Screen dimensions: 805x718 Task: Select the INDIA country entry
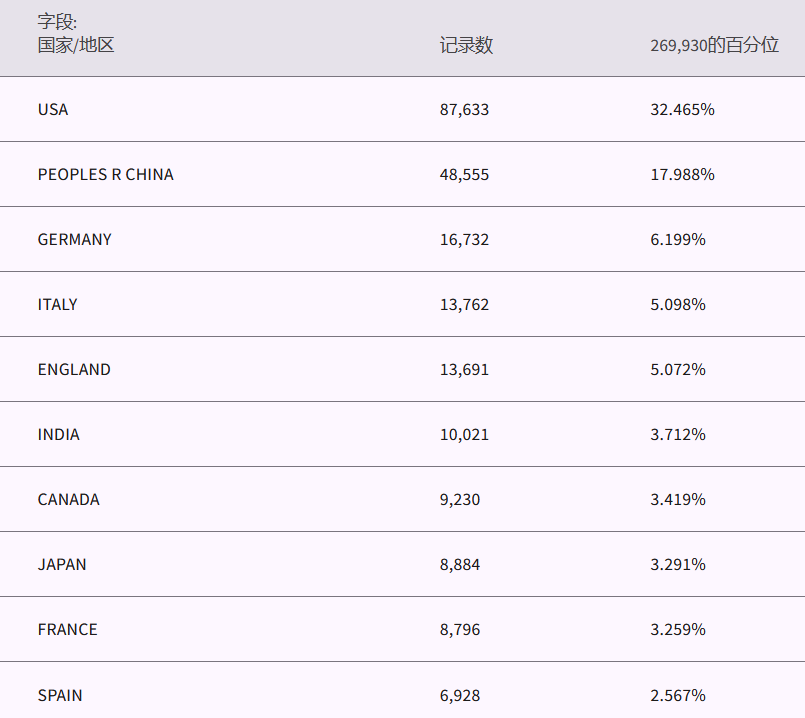58,434
